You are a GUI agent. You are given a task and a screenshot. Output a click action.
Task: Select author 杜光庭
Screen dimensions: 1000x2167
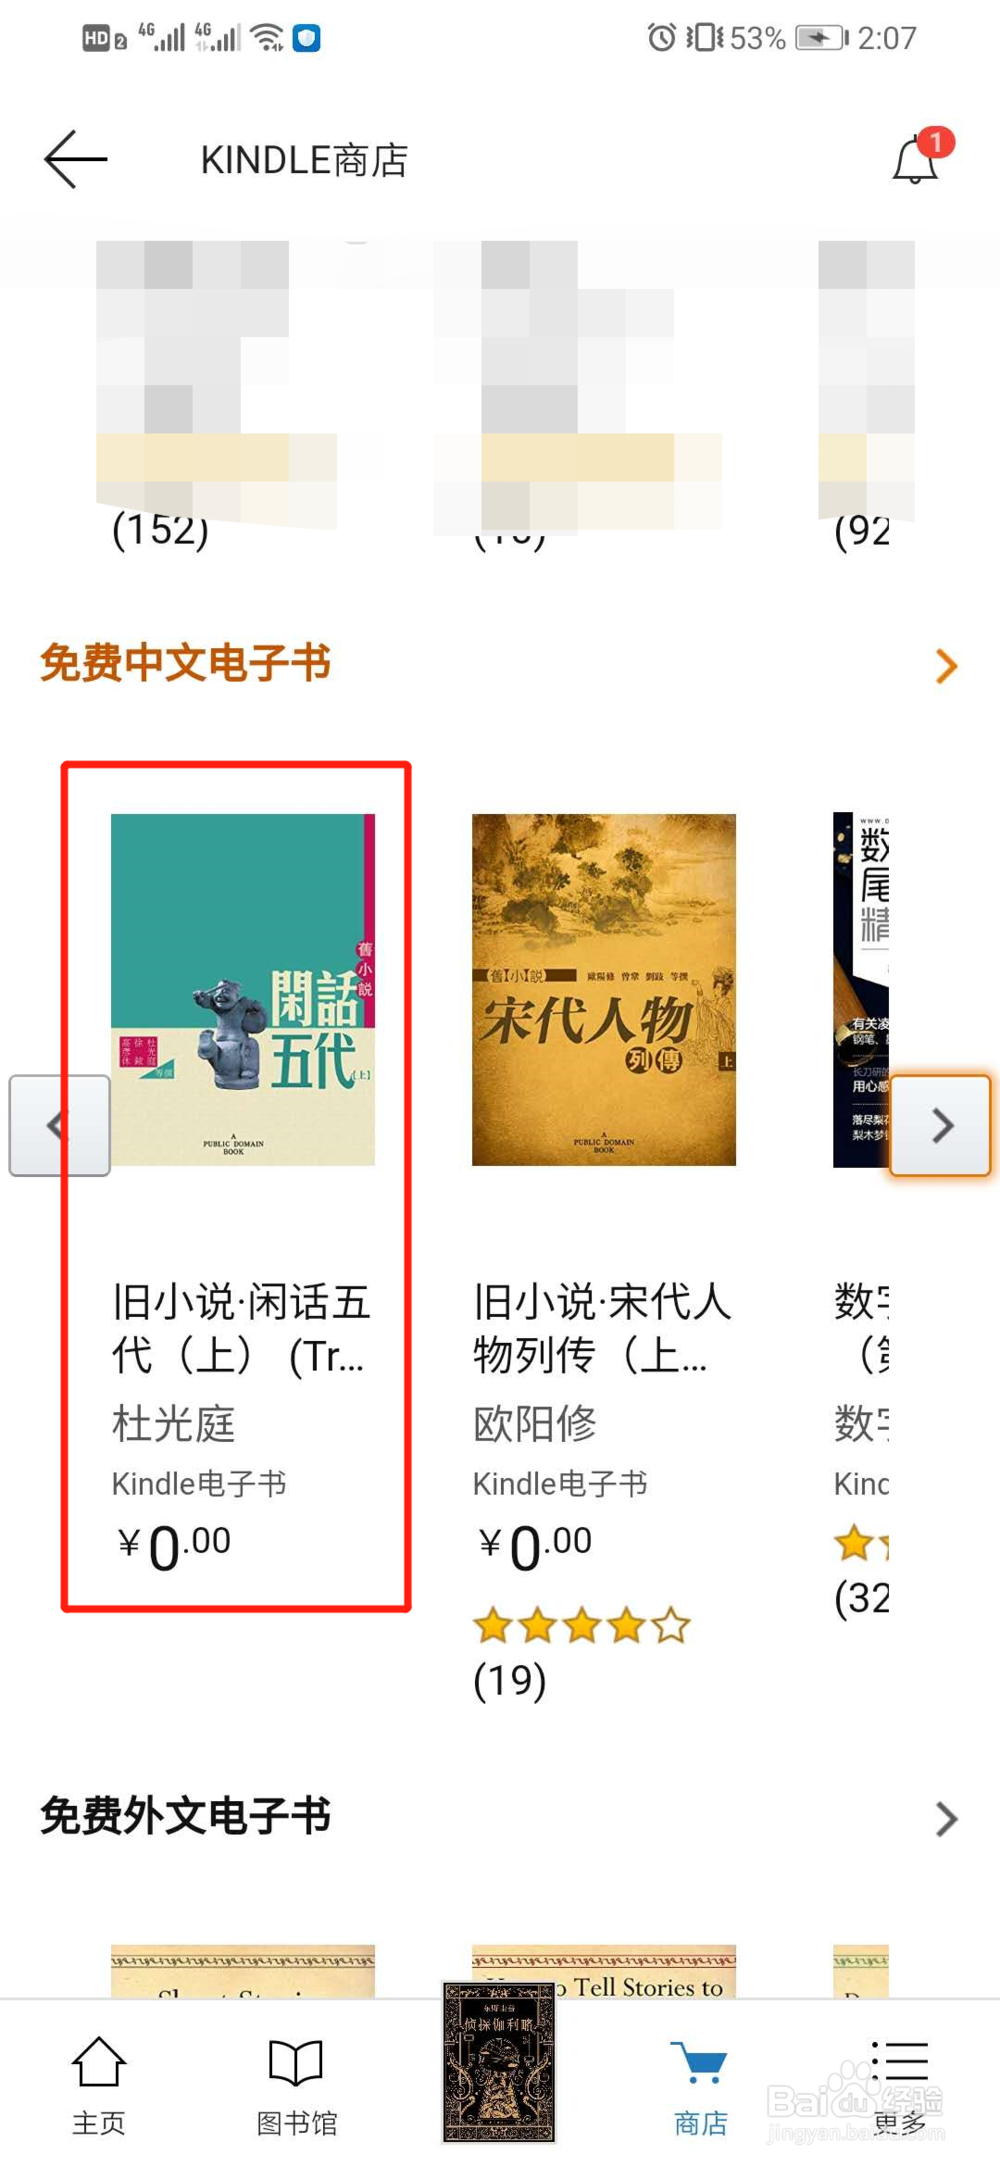click(x=173, y=1423)
